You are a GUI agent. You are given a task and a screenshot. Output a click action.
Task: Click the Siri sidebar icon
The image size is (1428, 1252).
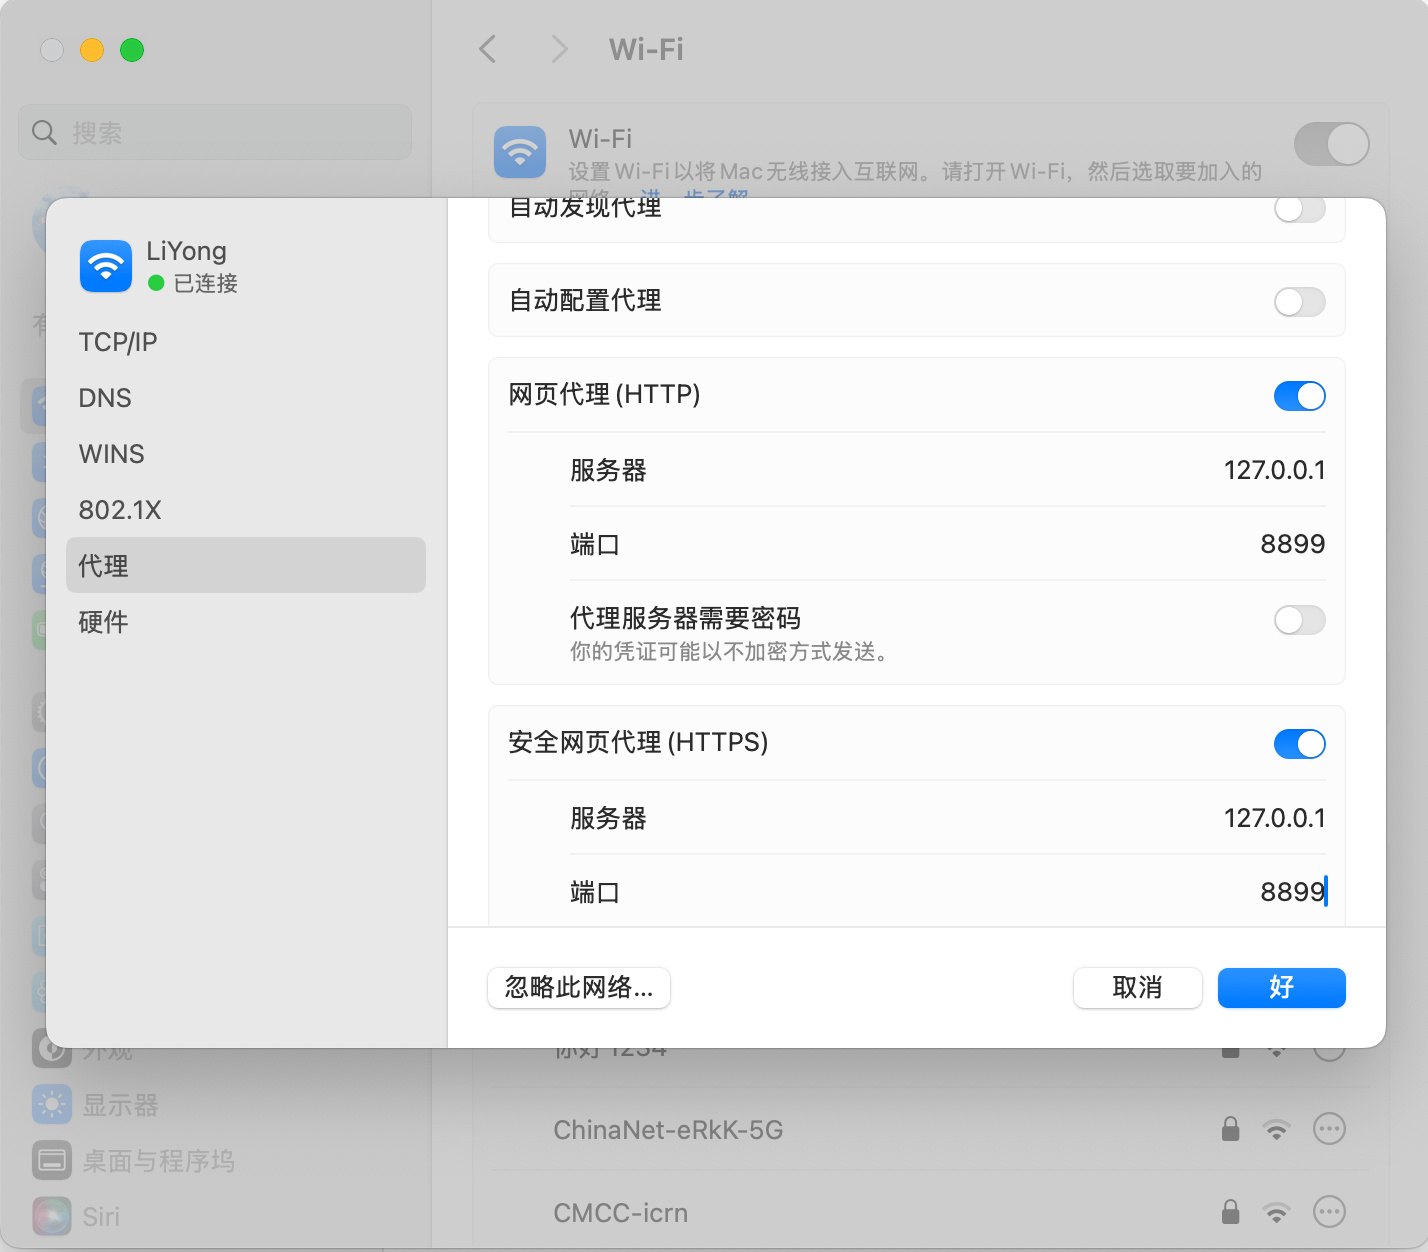(52, 1216)
